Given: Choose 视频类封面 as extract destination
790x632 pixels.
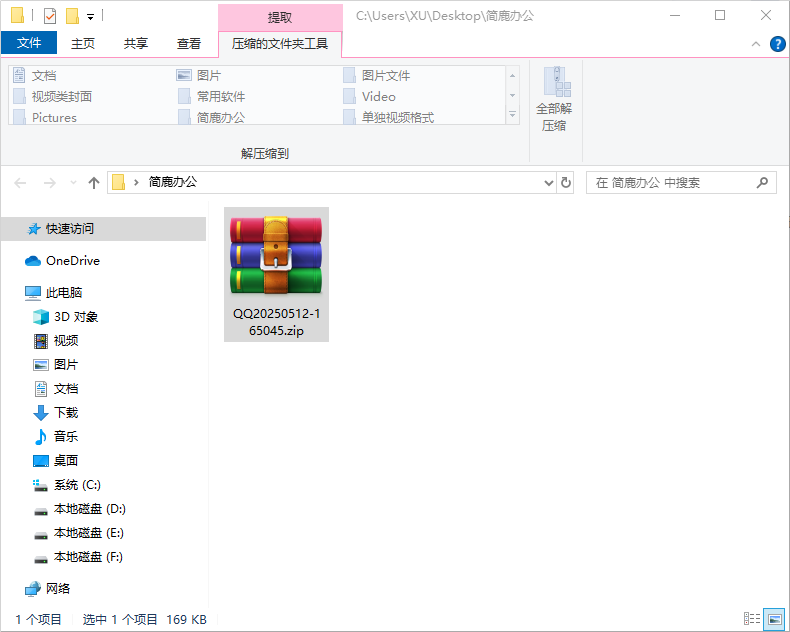Looking at the screenshot, I should click(52, 96).
